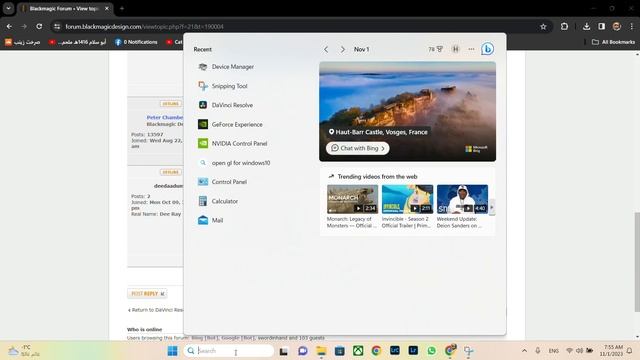Open new tab in Chrome
This screenshot has height=360, width=640.
point(122,8)
